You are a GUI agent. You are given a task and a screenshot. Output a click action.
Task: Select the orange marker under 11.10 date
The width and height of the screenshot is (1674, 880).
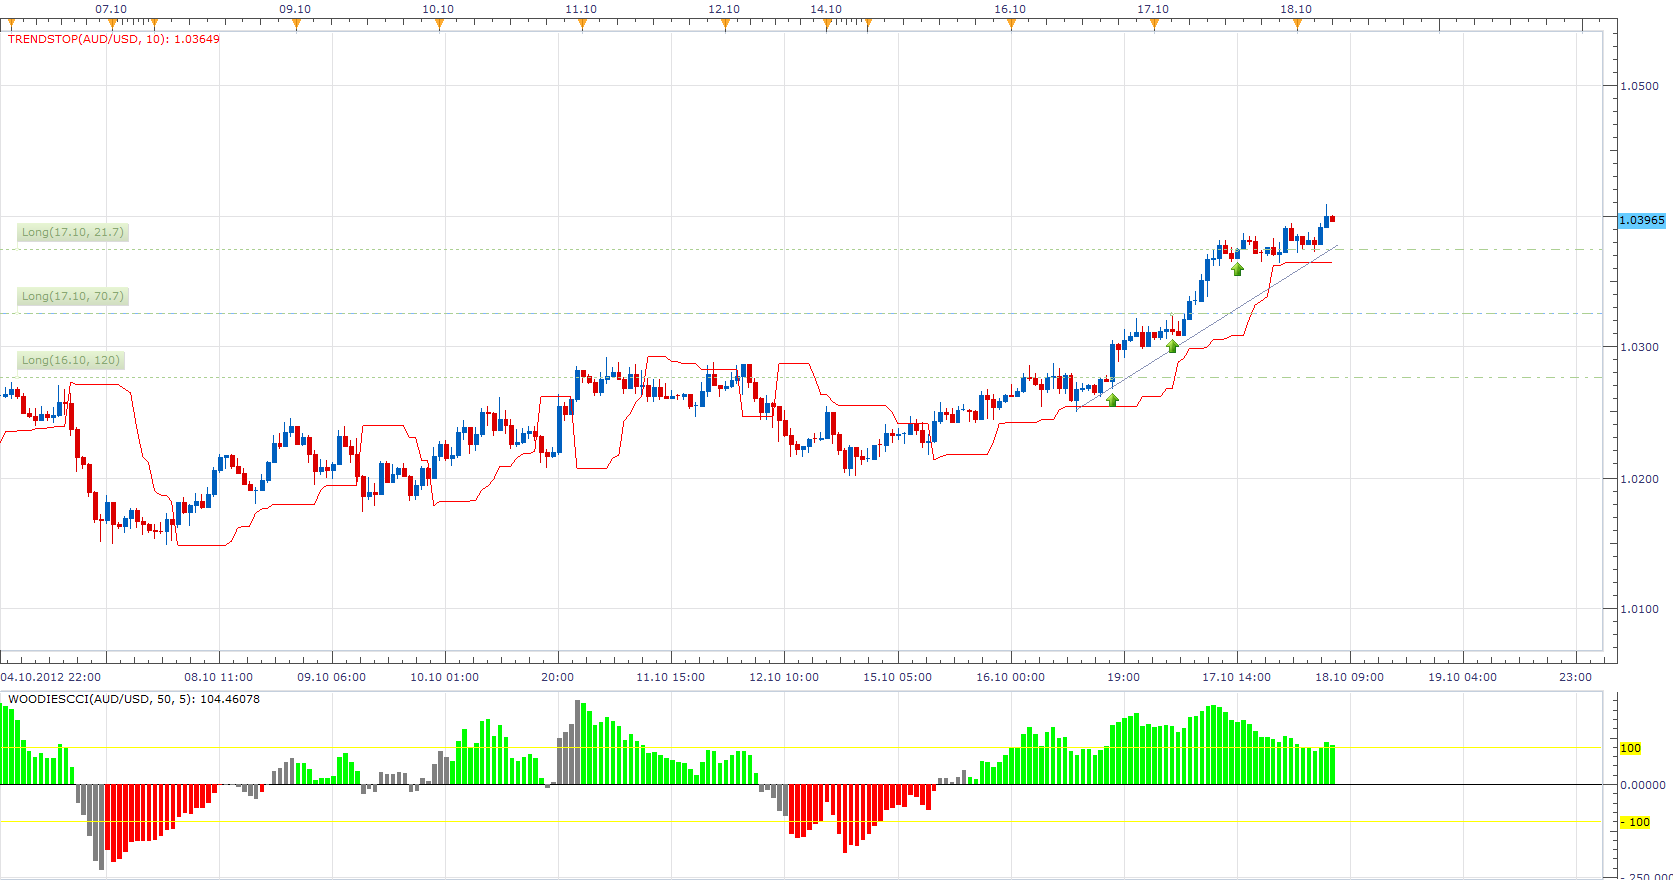[582, 25]
